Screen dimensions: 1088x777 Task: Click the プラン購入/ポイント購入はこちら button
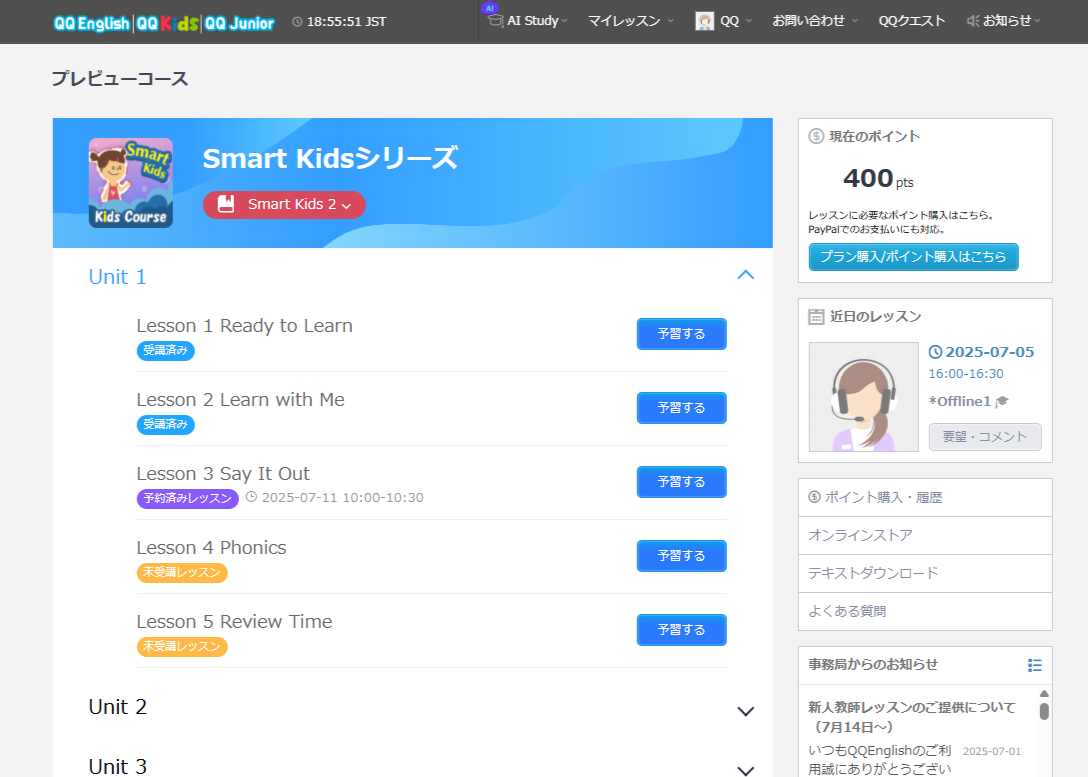[x=913, y=257]
